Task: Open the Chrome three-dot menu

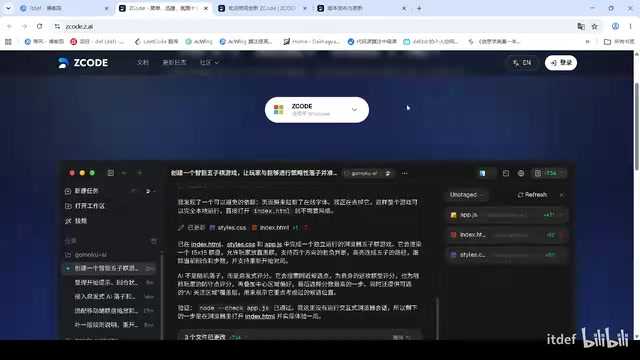Action: [x=631, y=26]
